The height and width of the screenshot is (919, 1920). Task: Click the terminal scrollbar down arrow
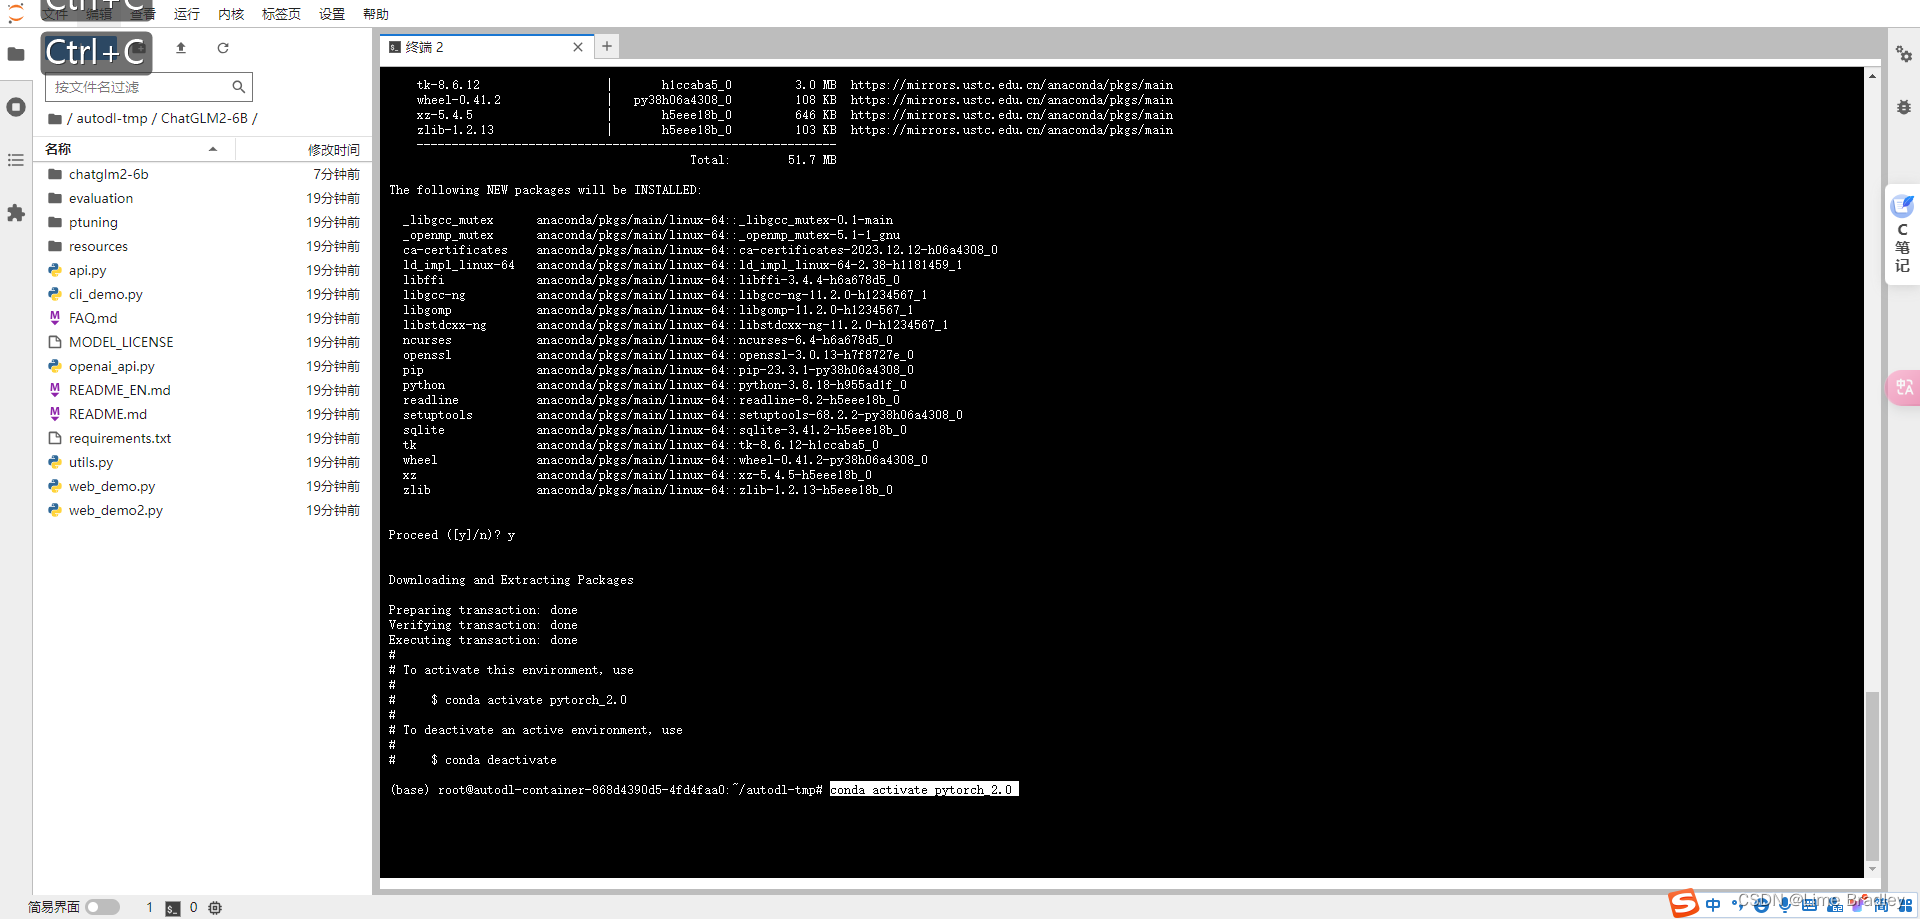pos(1872,870)
